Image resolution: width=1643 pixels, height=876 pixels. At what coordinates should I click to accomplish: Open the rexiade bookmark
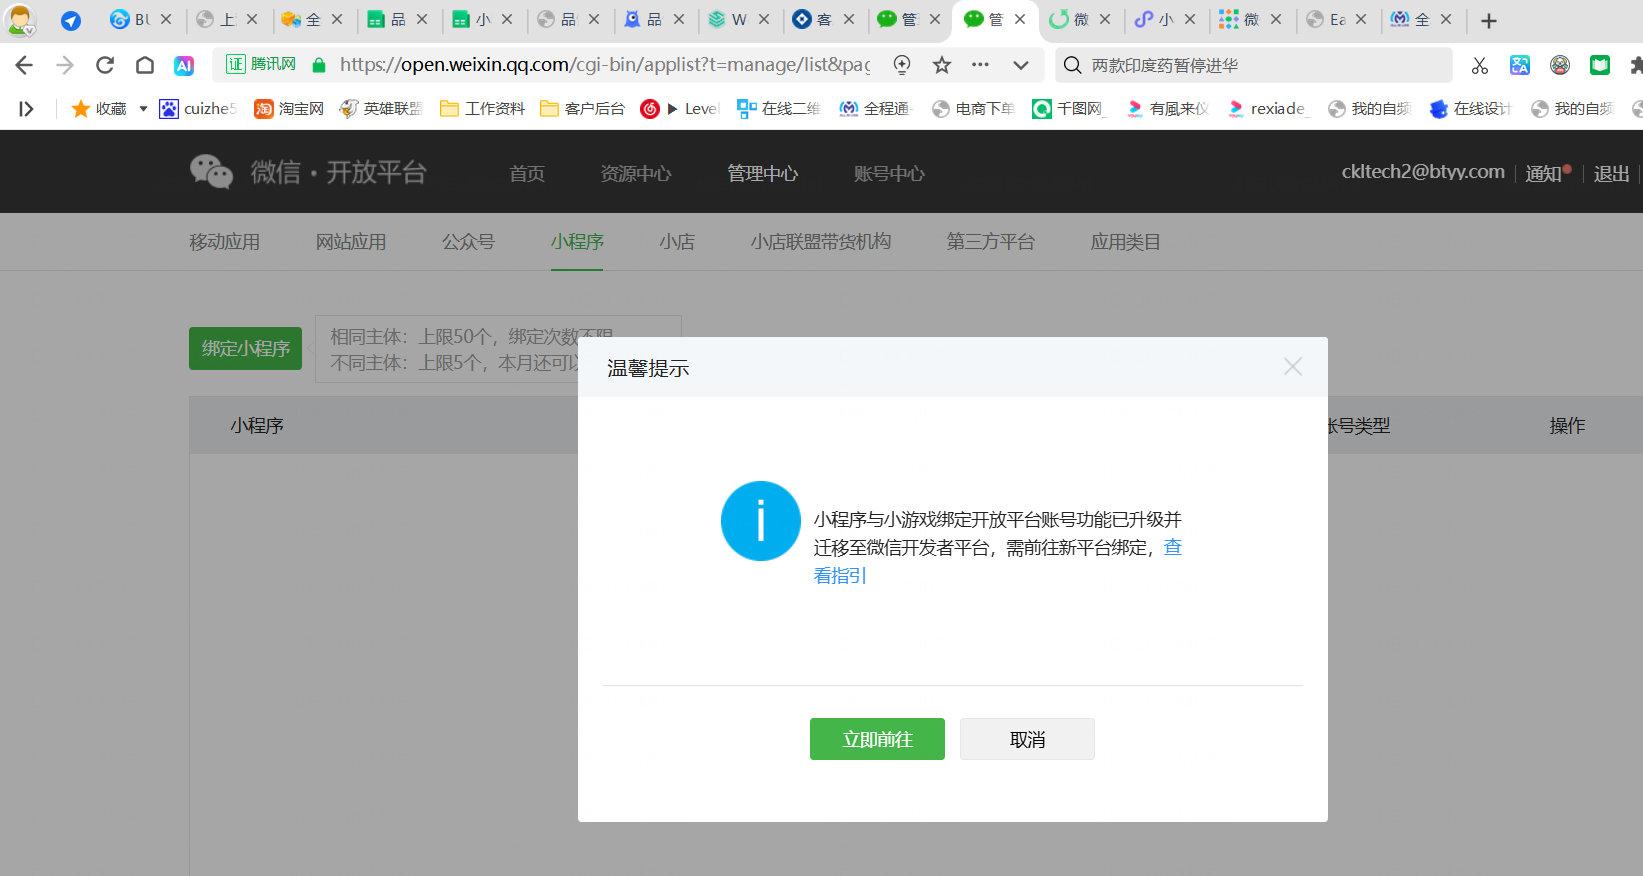1267,109
